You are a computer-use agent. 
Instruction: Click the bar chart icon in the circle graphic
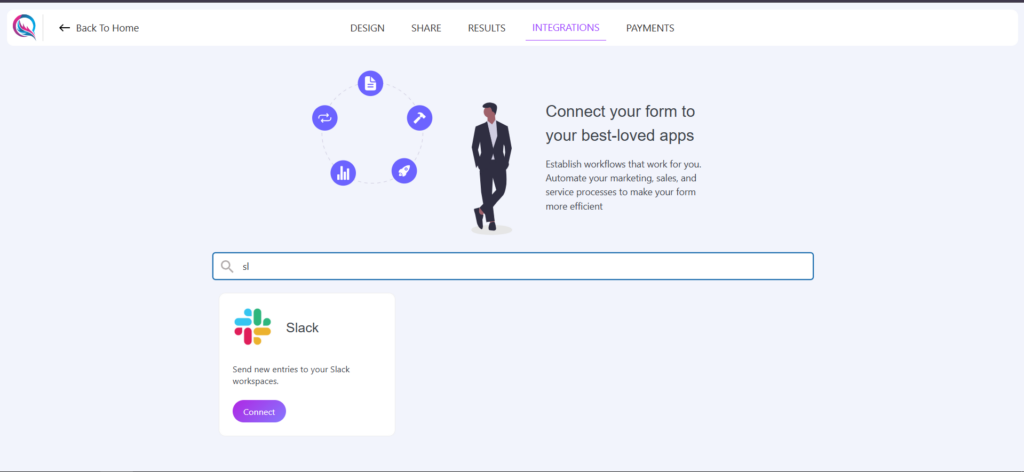tap(343, 173)
